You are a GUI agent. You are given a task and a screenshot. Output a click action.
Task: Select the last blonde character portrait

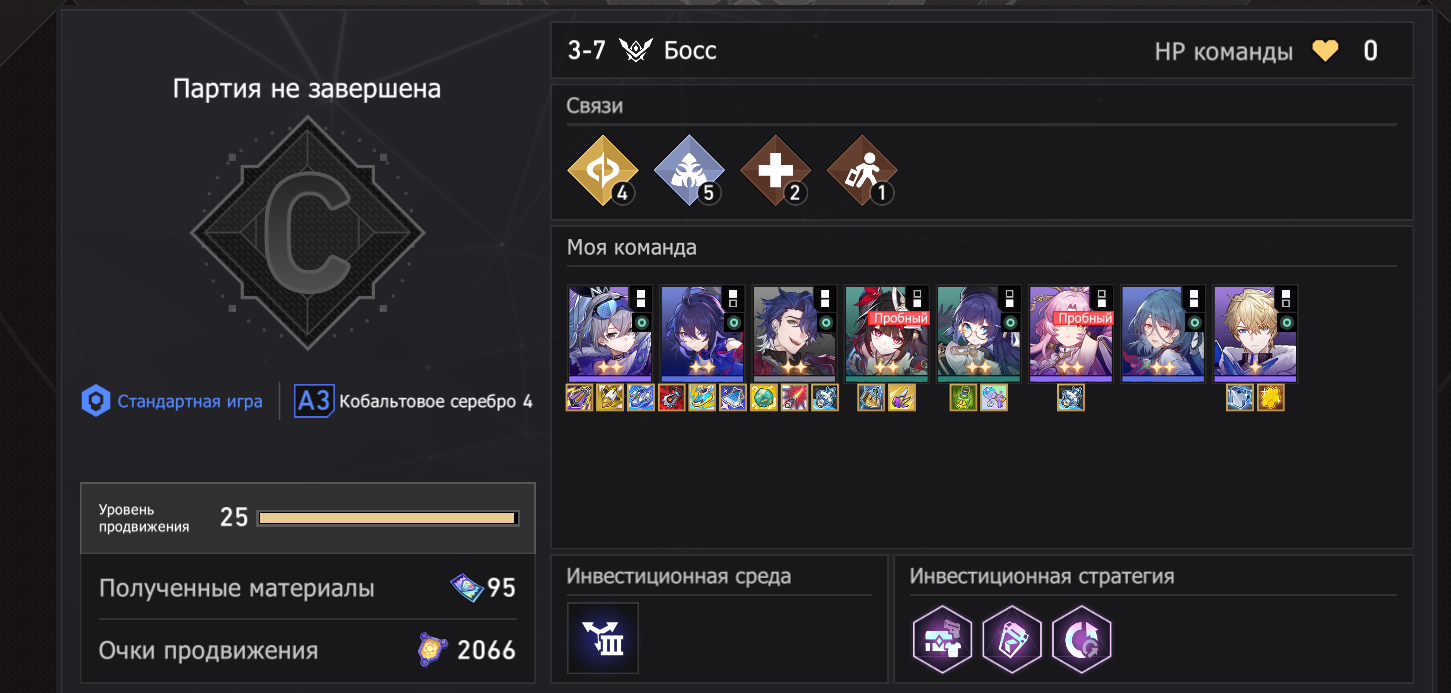click(x=1255, y=334)
